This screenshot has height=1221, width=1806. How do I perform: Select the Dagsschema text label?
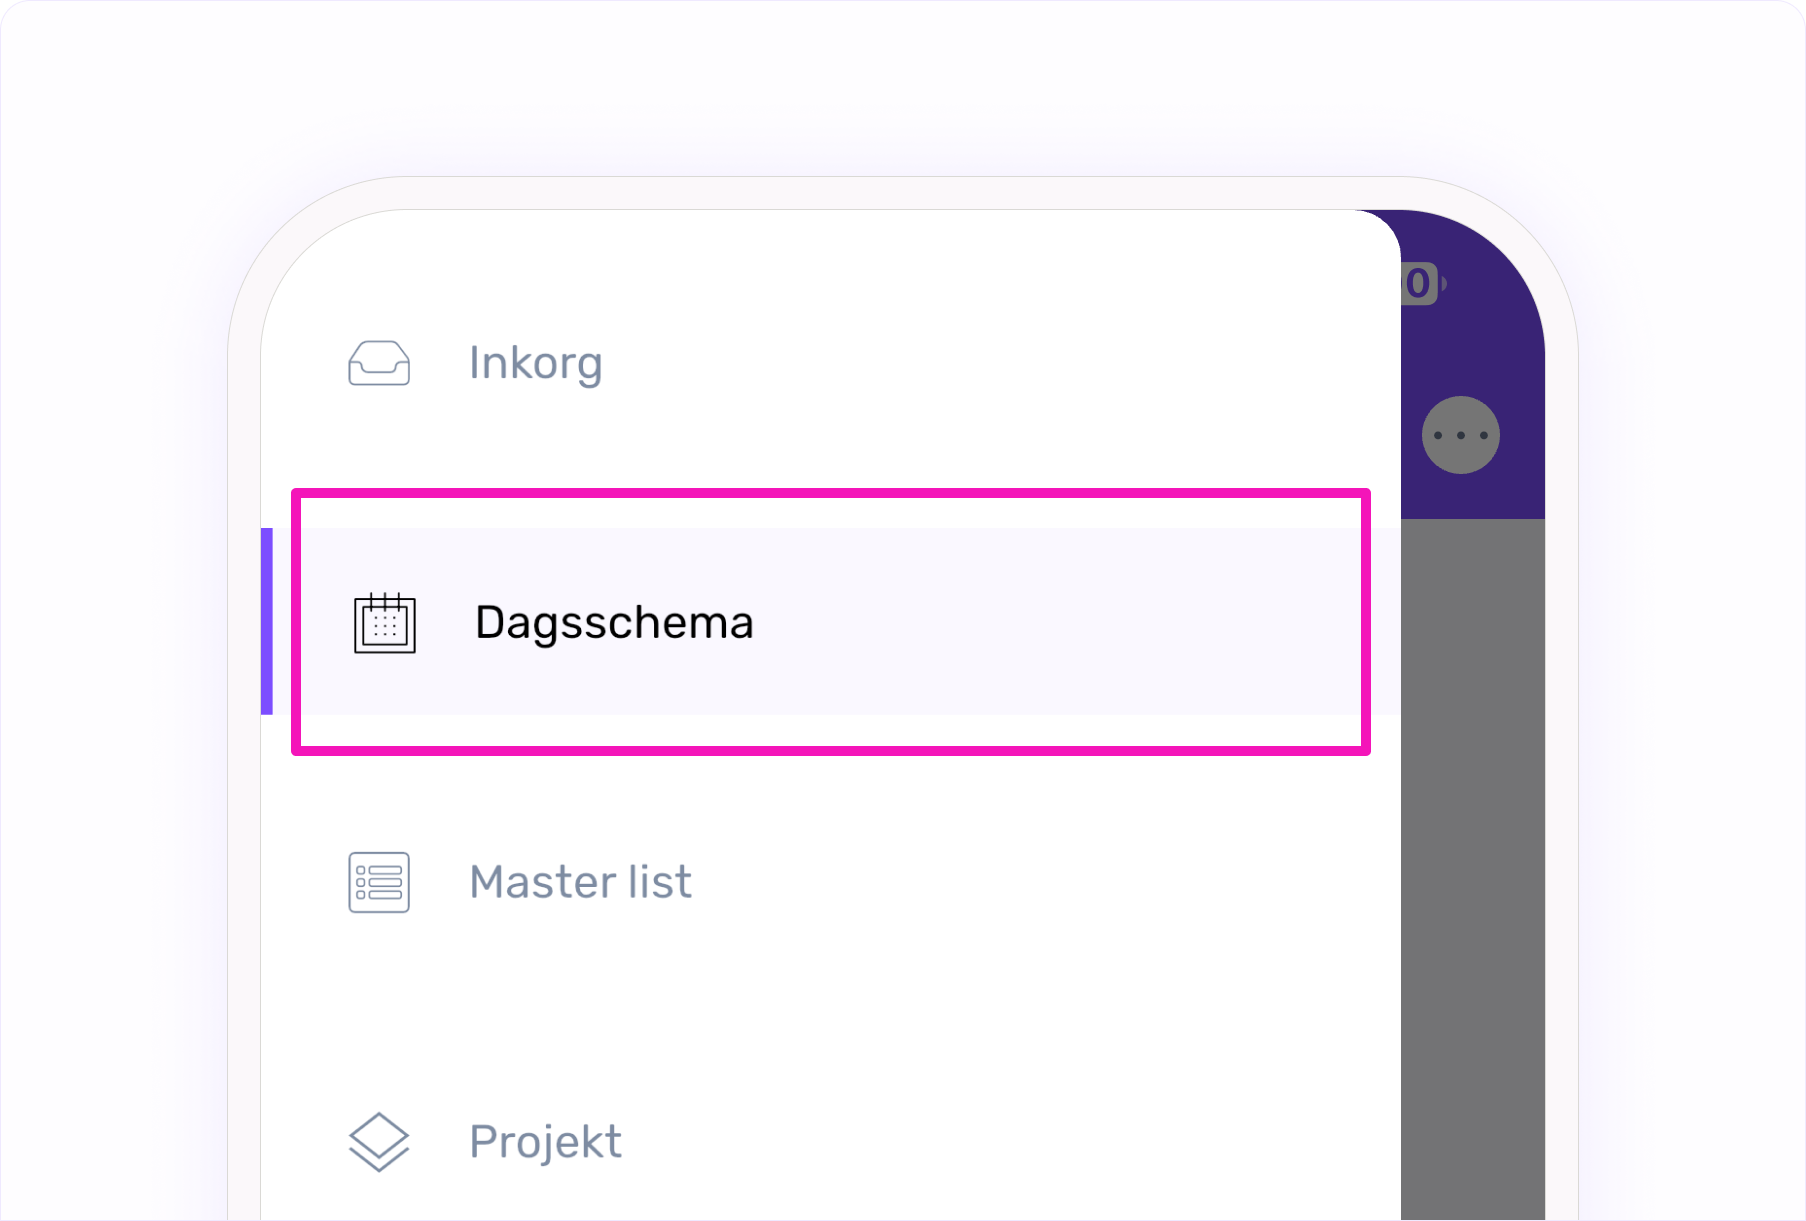(614, 623)
